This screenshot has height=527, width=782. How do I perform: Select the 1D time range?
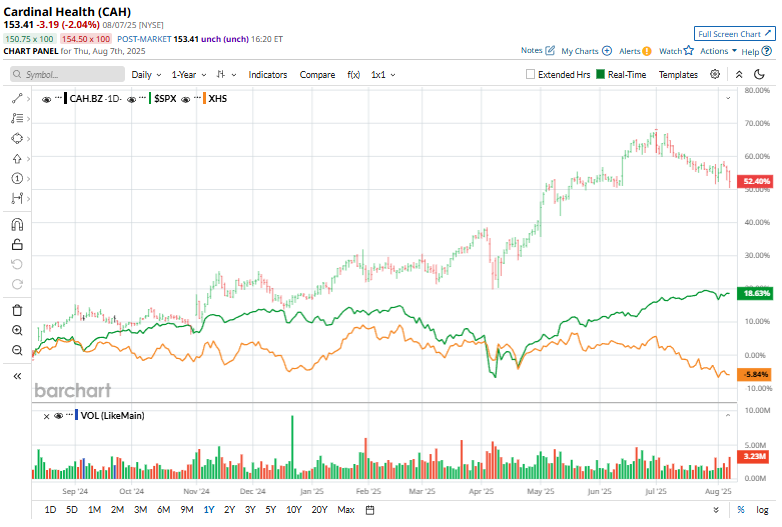click(50, 510)
